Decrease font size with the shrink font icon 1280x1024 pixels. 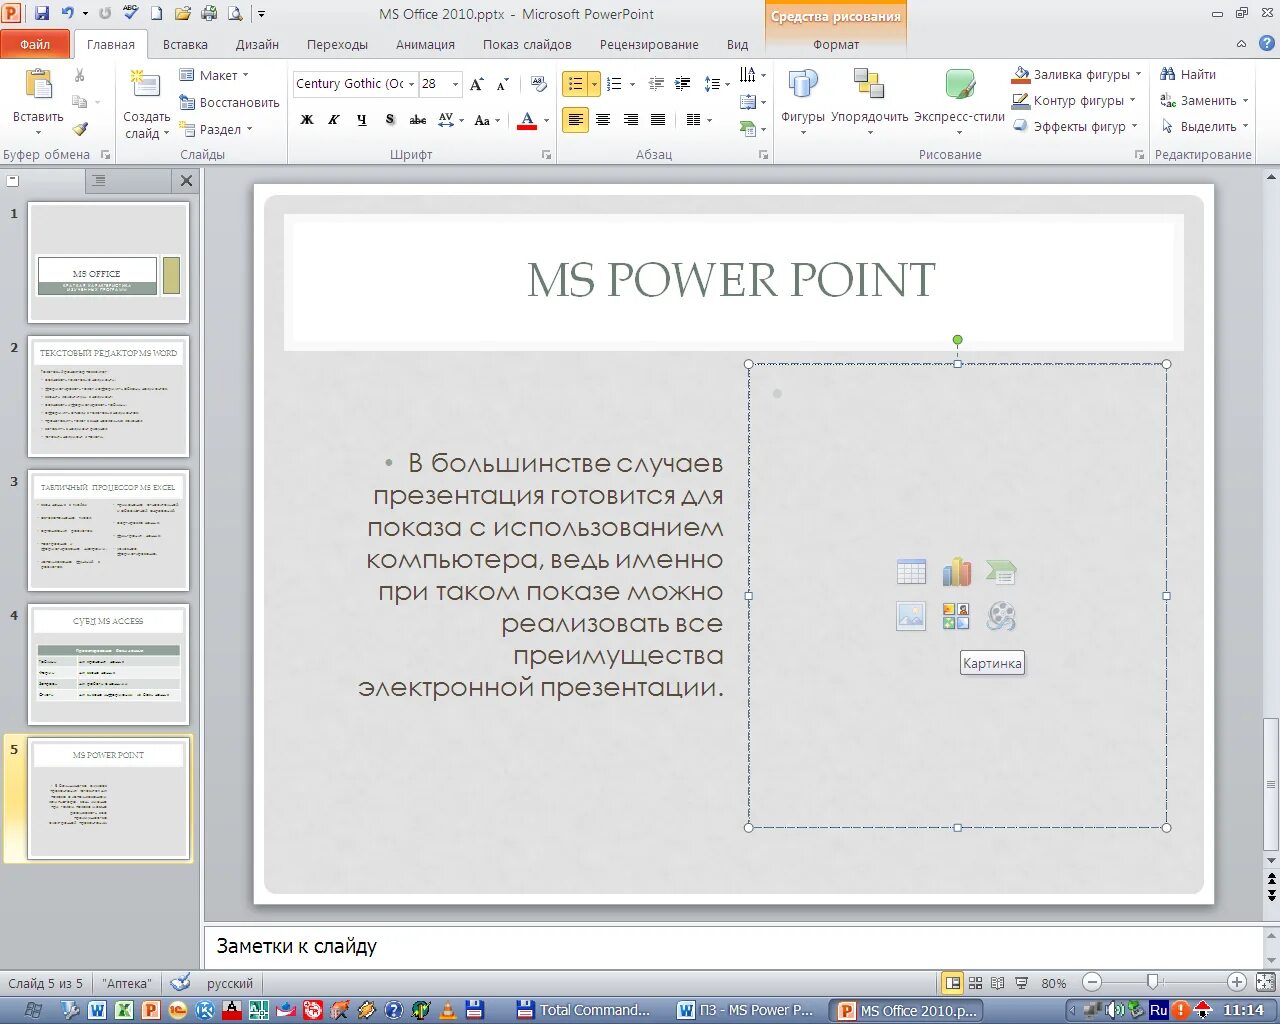click(x=503, y=84)
